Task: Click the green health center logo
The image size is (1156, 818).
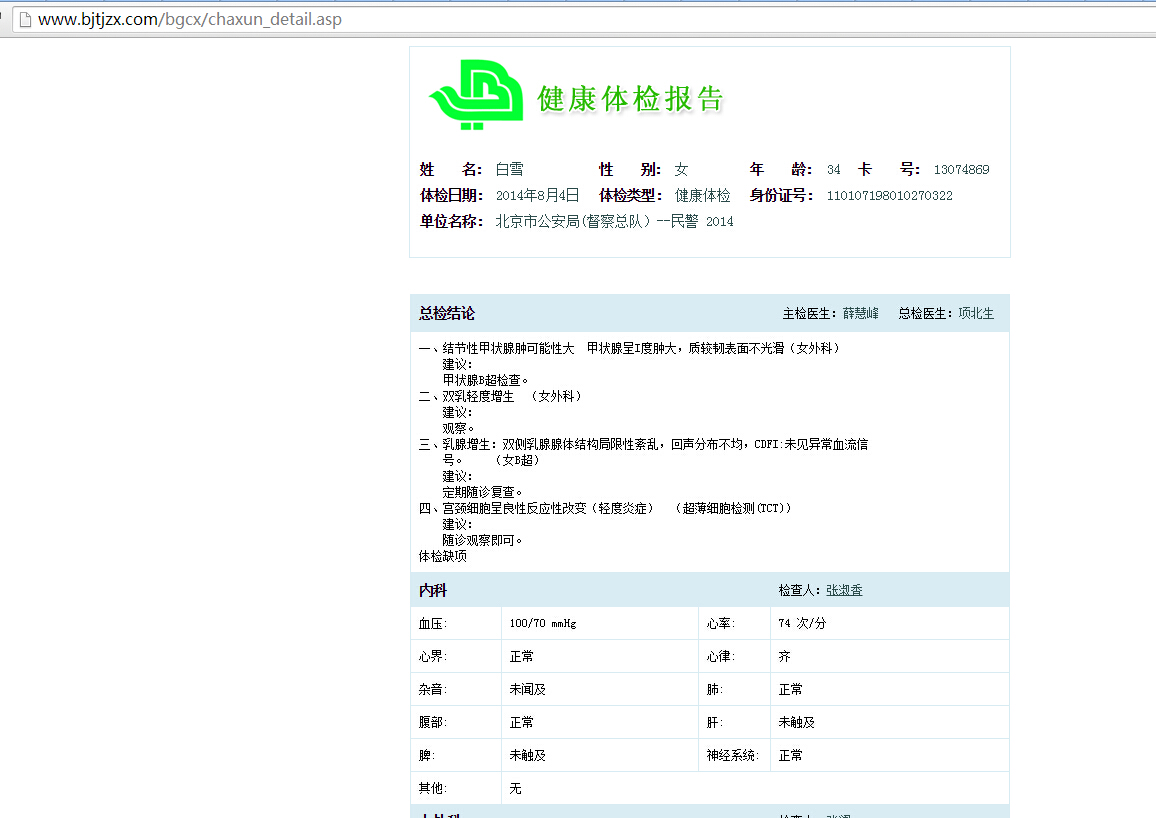Action: (476, 95)
